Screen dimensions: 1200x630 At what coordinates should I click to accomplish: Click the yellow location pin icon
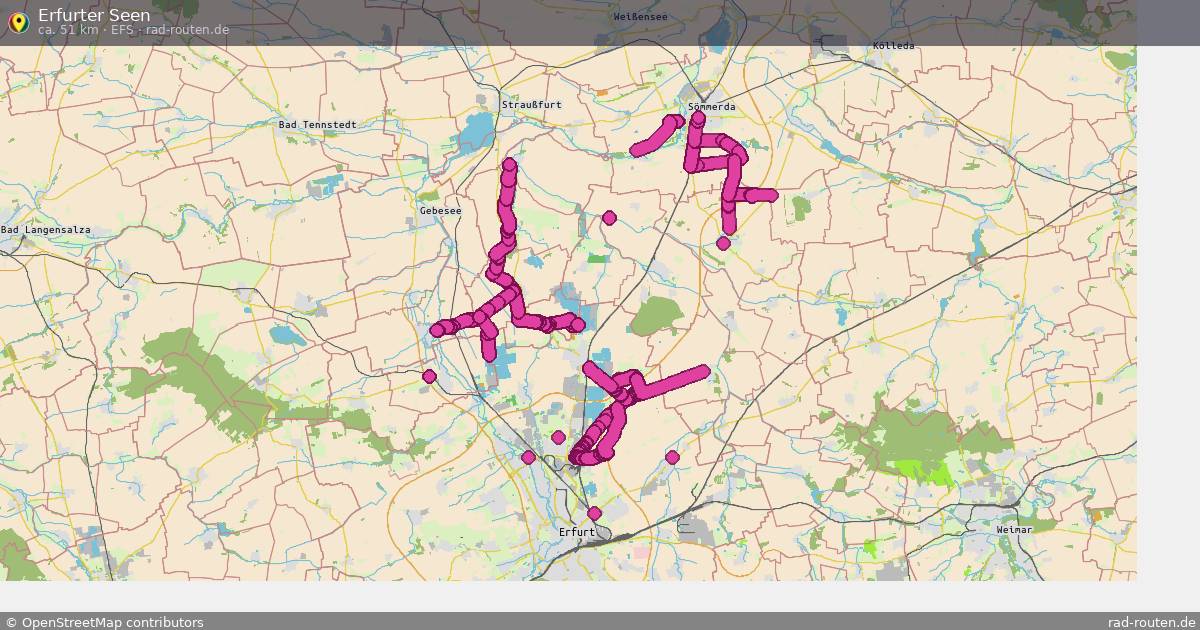(x=17, y=22)
